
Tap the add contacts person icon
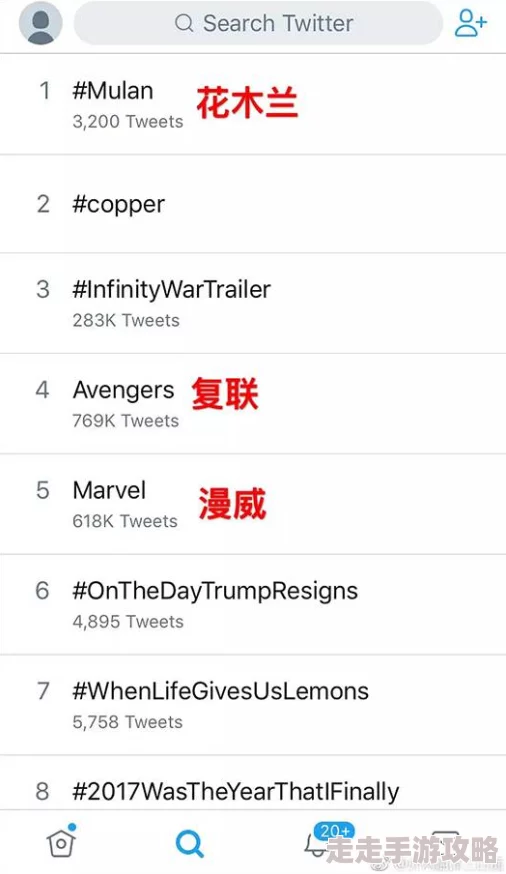(x=470, y=23)
